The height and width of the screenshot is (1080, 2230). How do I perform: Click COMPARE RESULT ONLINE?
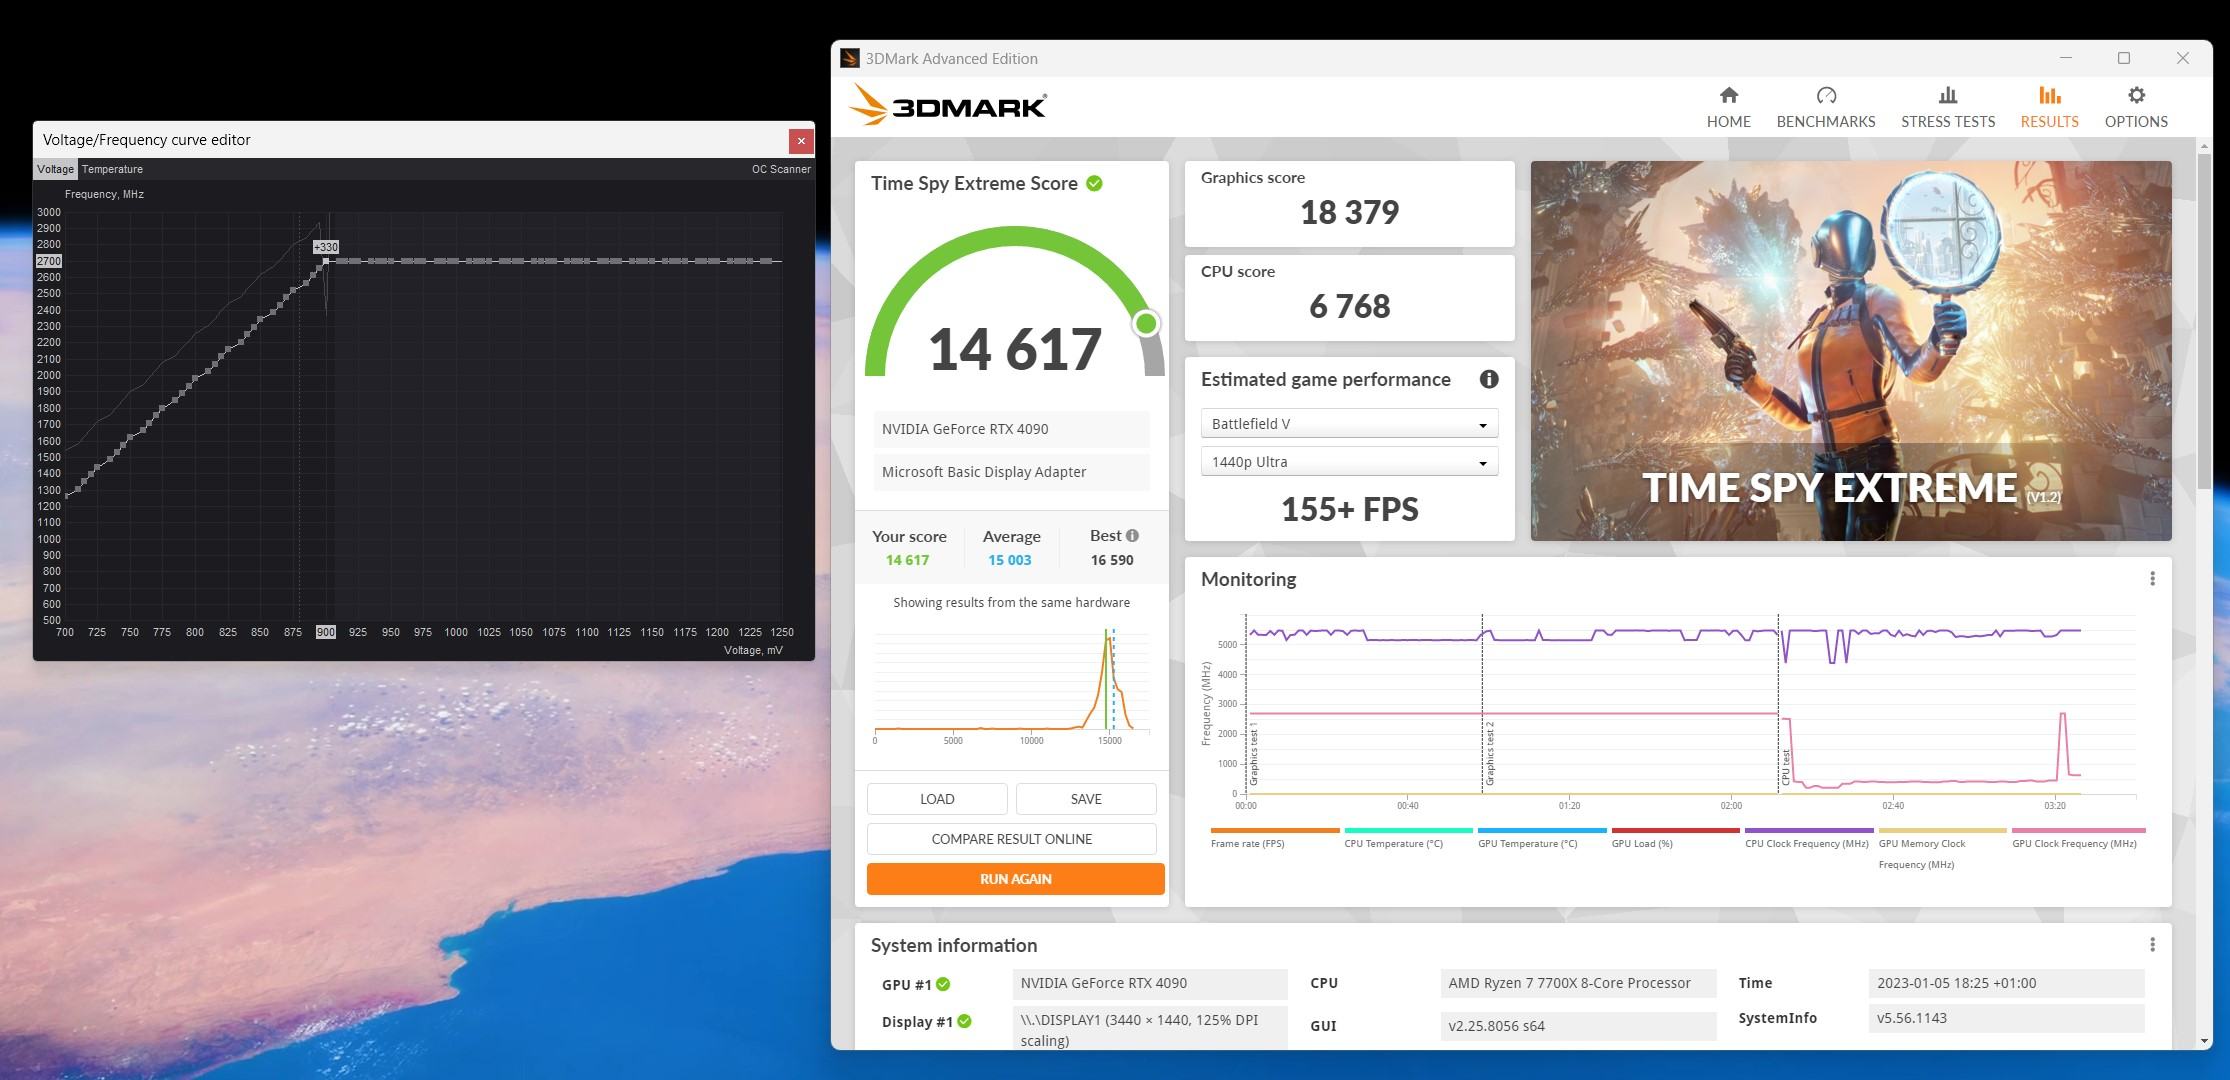click(x=1011, y=839)
